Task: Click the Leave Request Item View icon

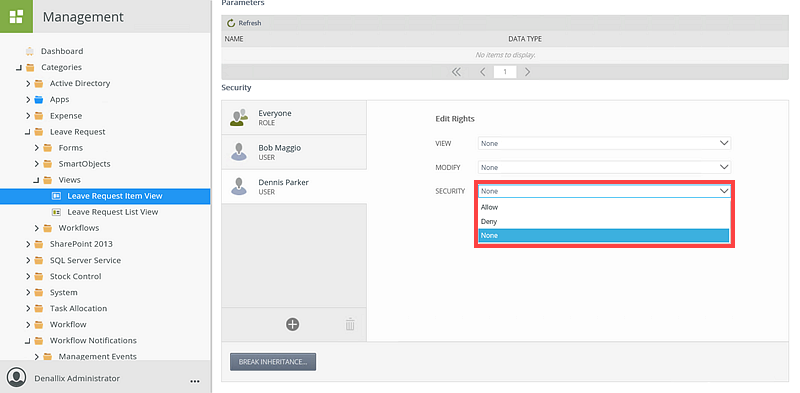Action: 56,196
